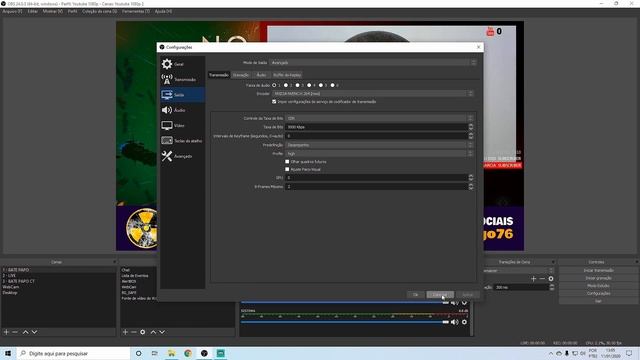Open source properties gear in sources toolbar
This screenshot has width=640, height=360.
click(142, 332)
